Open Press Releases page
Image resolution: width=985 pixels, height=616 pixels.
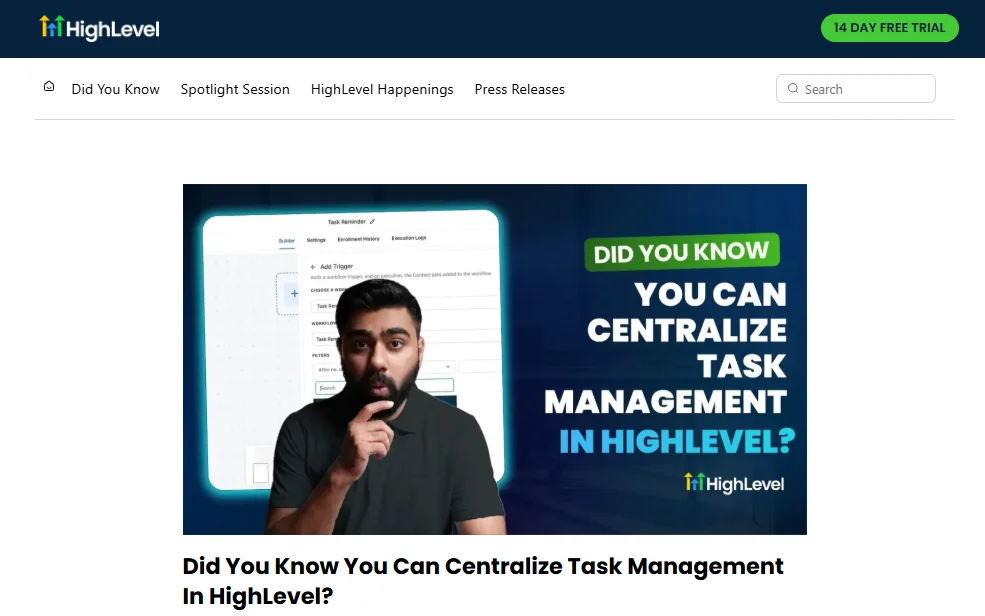coord(520,89)
